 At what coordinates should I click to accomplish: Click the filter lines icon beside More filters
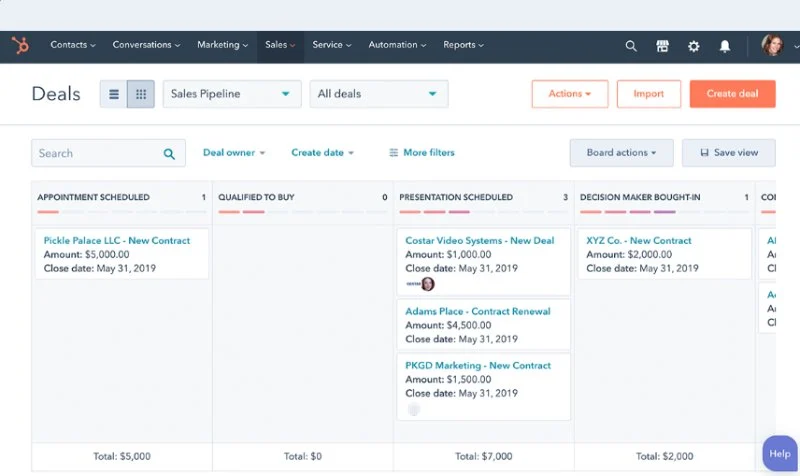point(393,153)
